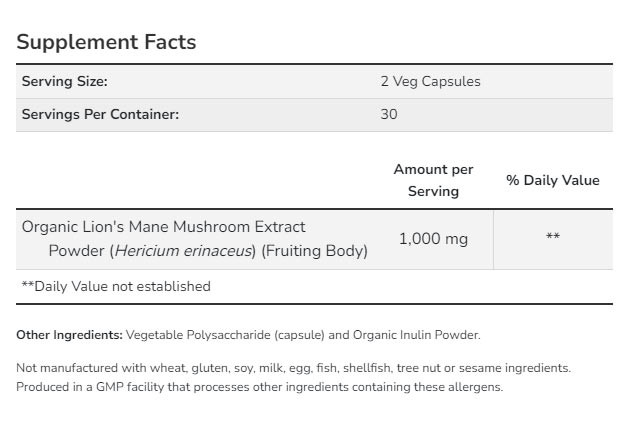Click the (Fruiting Body) text
Viewport: 629px width, 434px height.
315,251
